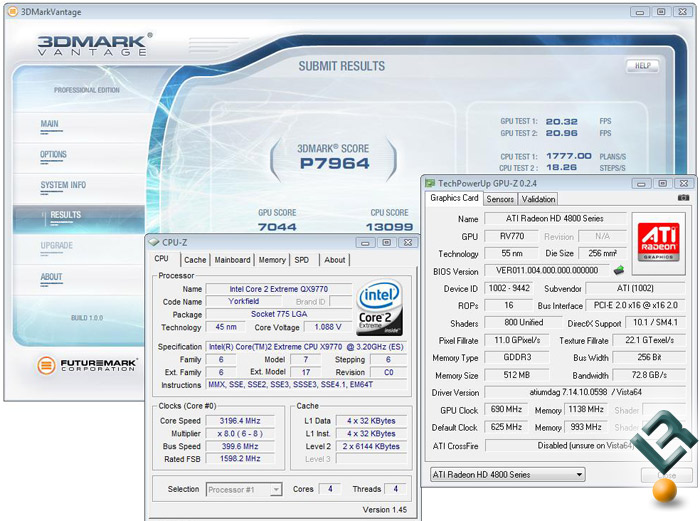Viewport: 700px width, 521px height.
Task: Click the CPU-Z Version 1.45 text
Action: (384, 510)
